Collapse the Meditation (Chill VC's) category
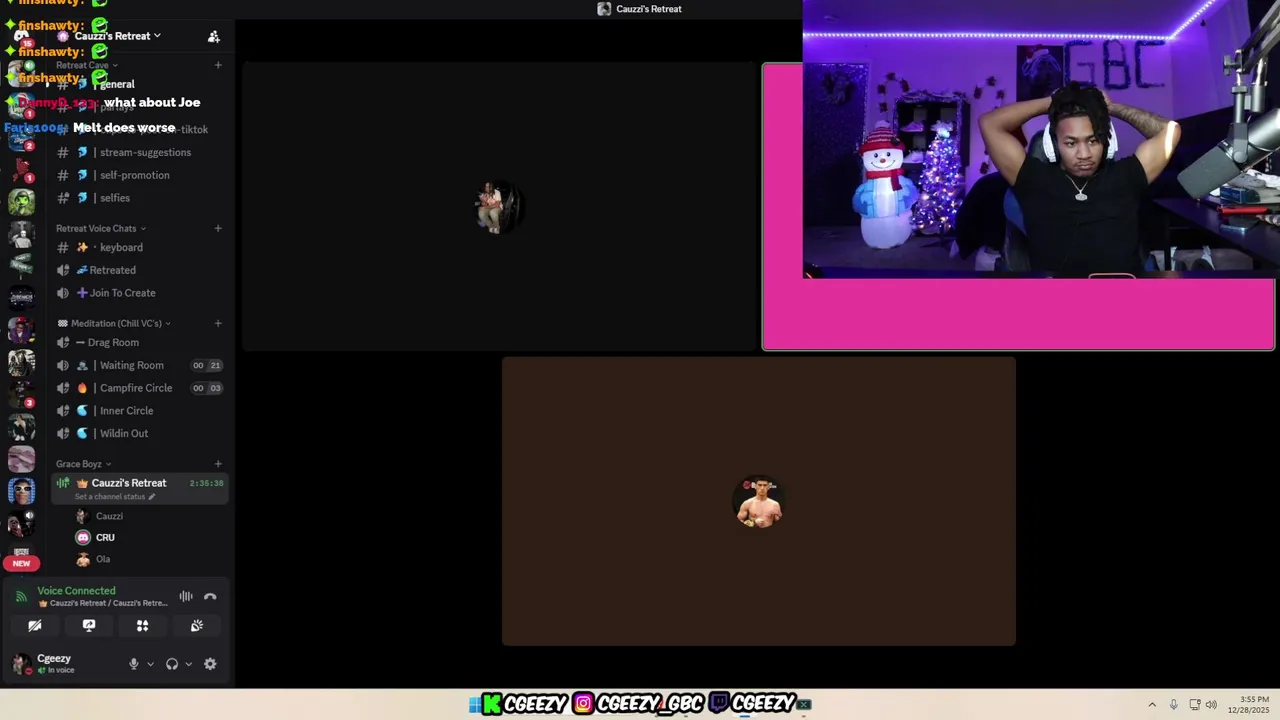 pos(114,323)
